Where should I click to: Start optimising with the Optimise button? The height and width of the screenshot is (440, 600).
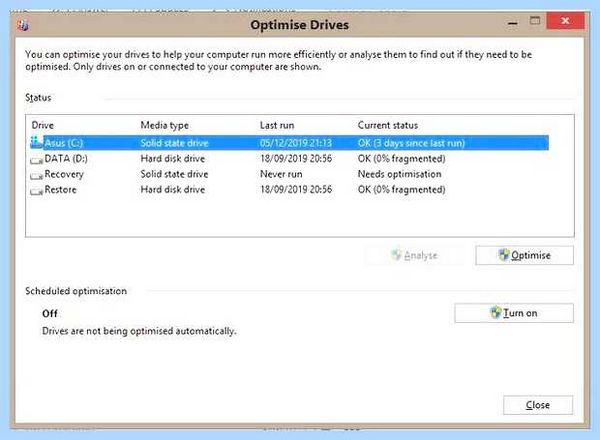coord(524,255)
